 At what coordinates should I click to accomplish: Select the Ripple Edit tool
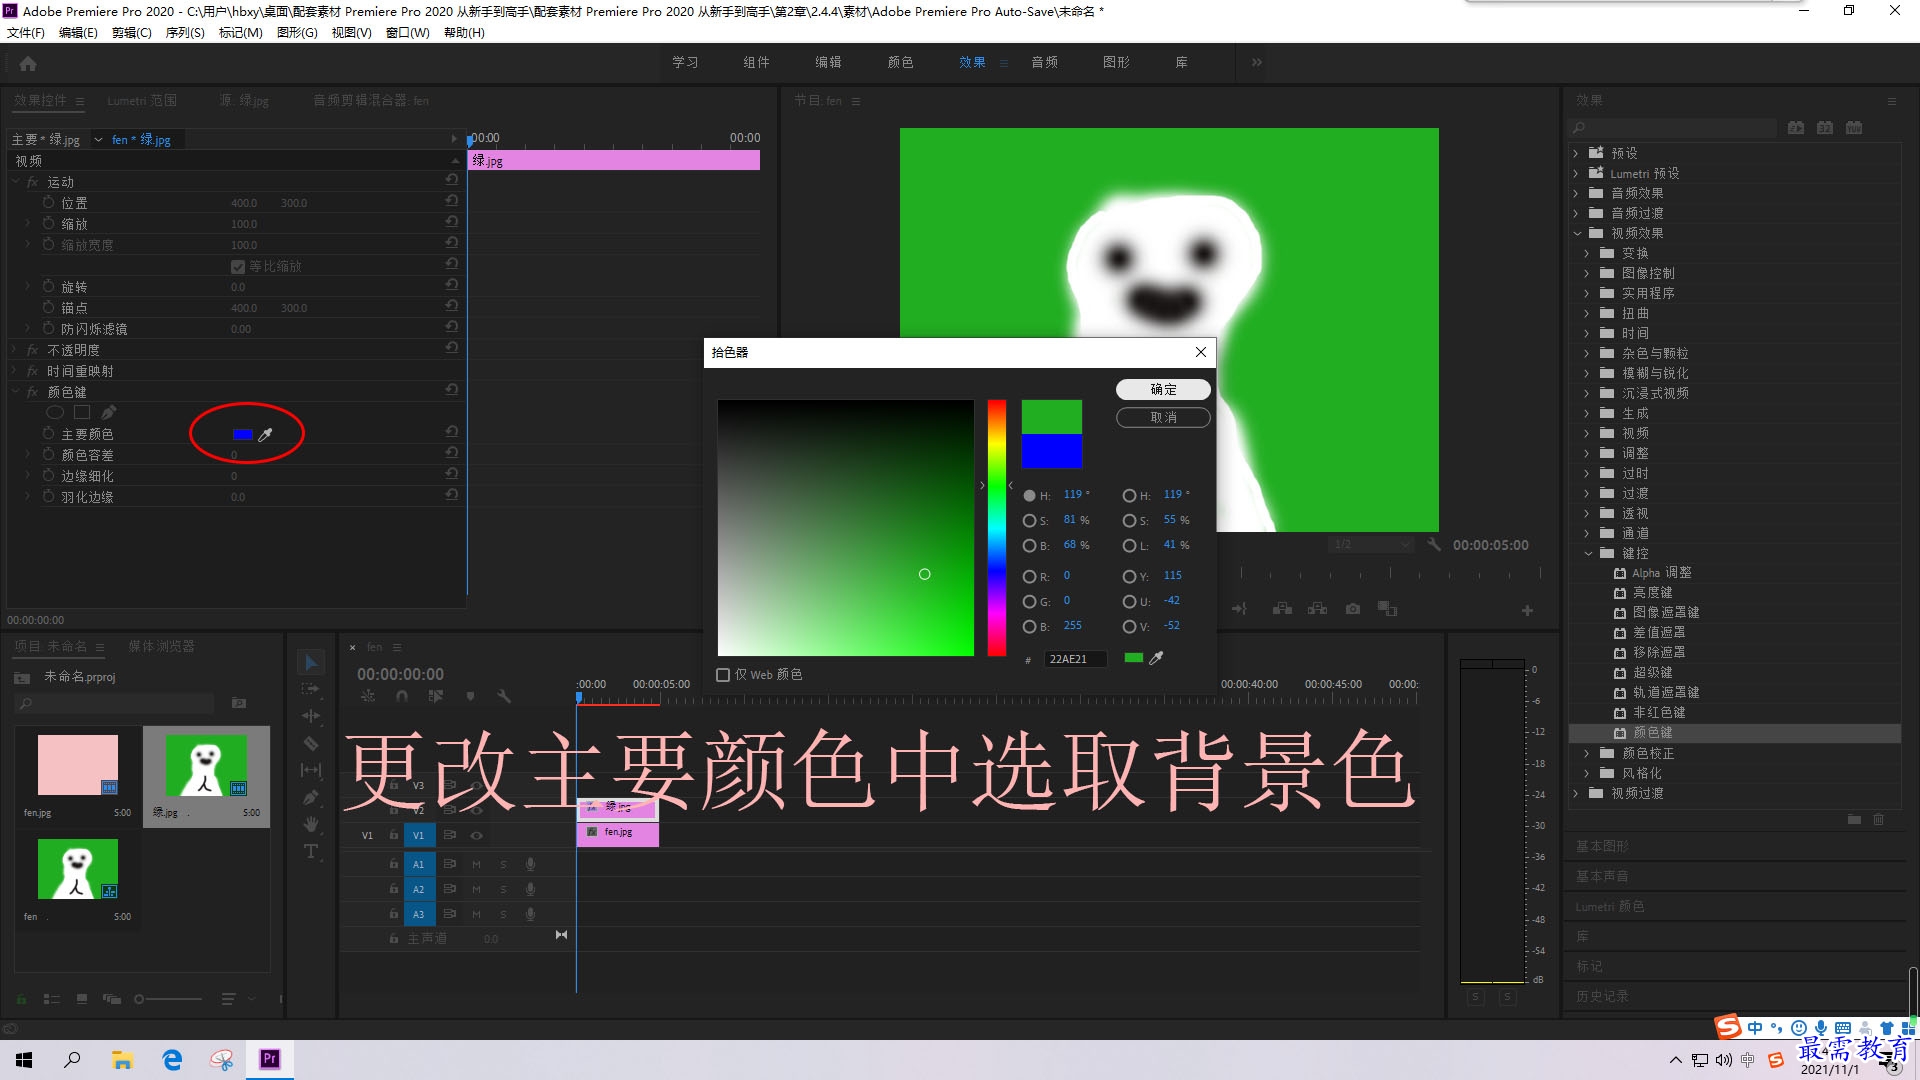tap(311, 716)
